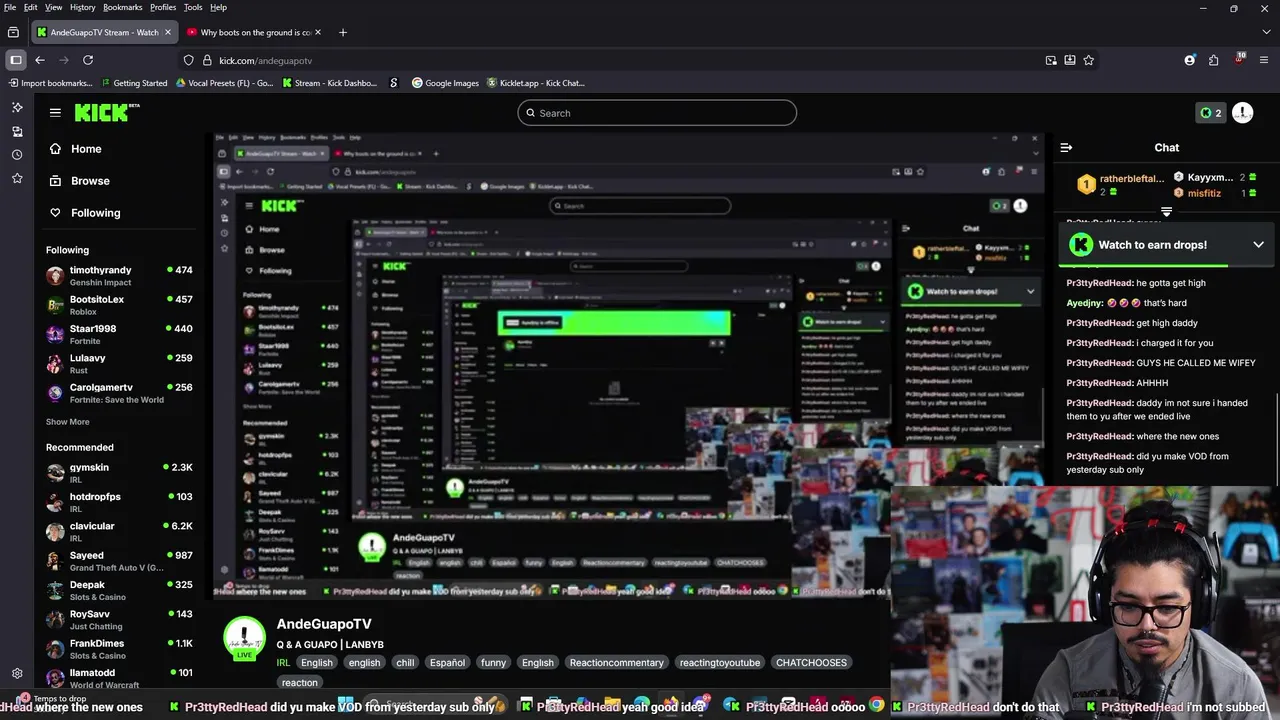This screenshot has height=720, width=1280.
Task: Open sidebar settings gear icon
Action: click(17, 673)
